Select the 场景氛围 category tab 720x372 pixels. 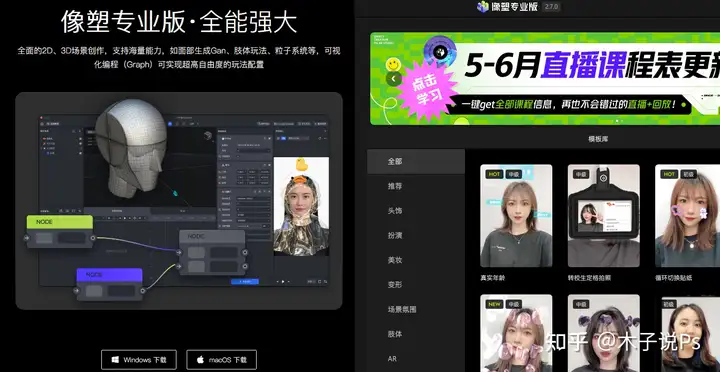416,310
